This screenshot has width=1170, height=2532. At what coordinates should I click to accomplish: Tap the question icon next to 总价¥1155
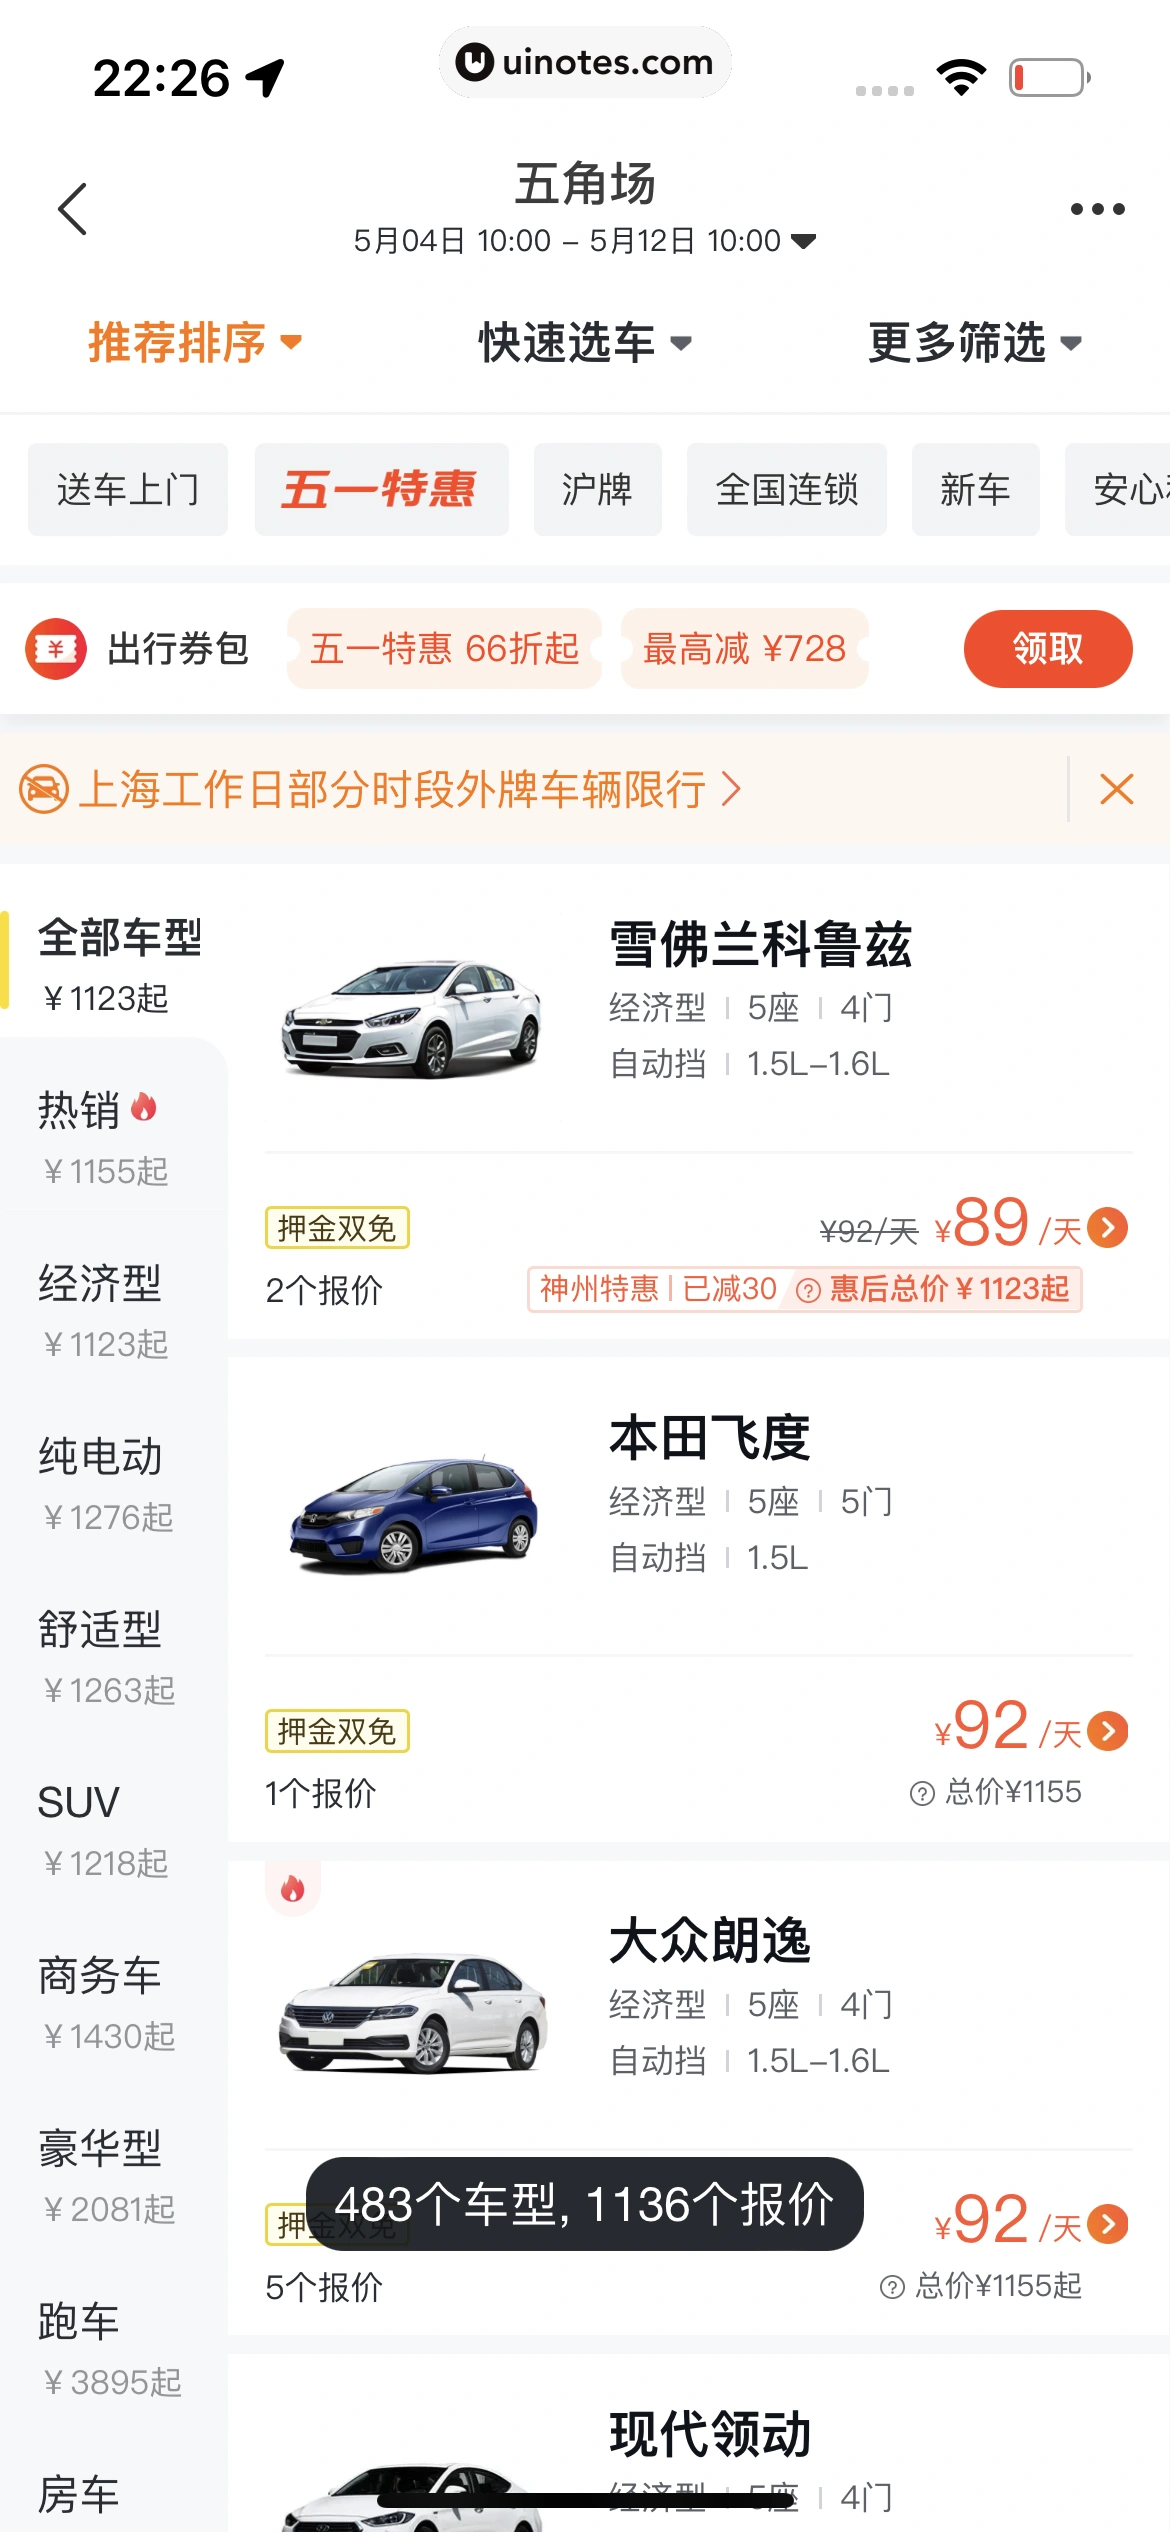coord(921,1793)
